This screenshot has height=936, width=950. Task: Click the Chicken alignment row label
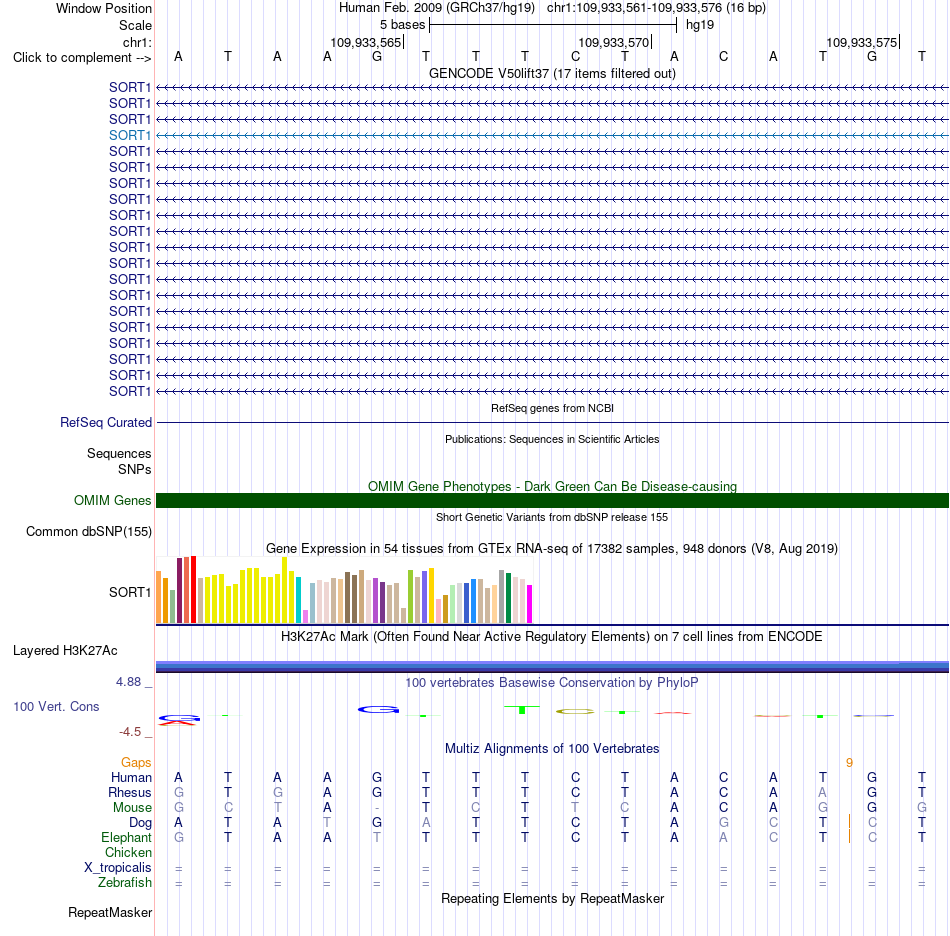point(128,852)
